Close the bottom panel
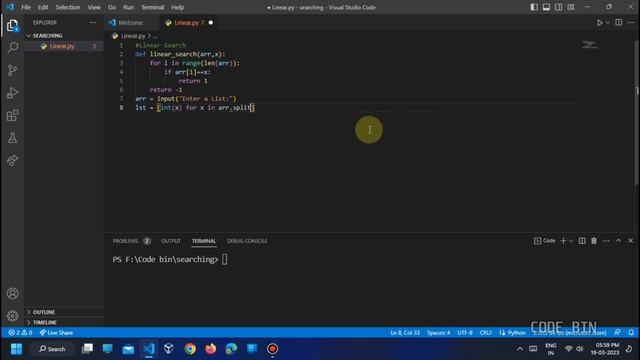Viewport: 640px width, 360px height. [x=631, y=241]
